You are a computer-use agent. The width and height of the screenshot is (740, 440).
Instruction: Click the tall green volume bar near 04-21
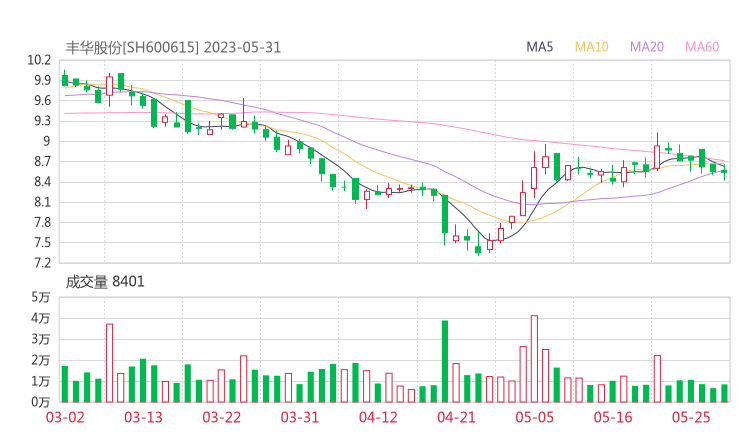pos(445,362)
